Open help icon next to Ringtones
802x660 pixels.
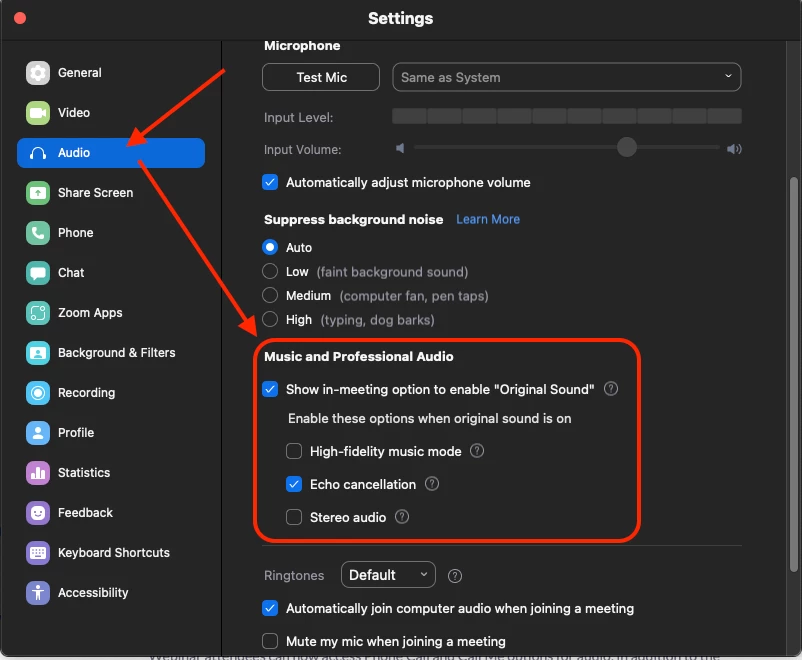(x=455, y=576)
